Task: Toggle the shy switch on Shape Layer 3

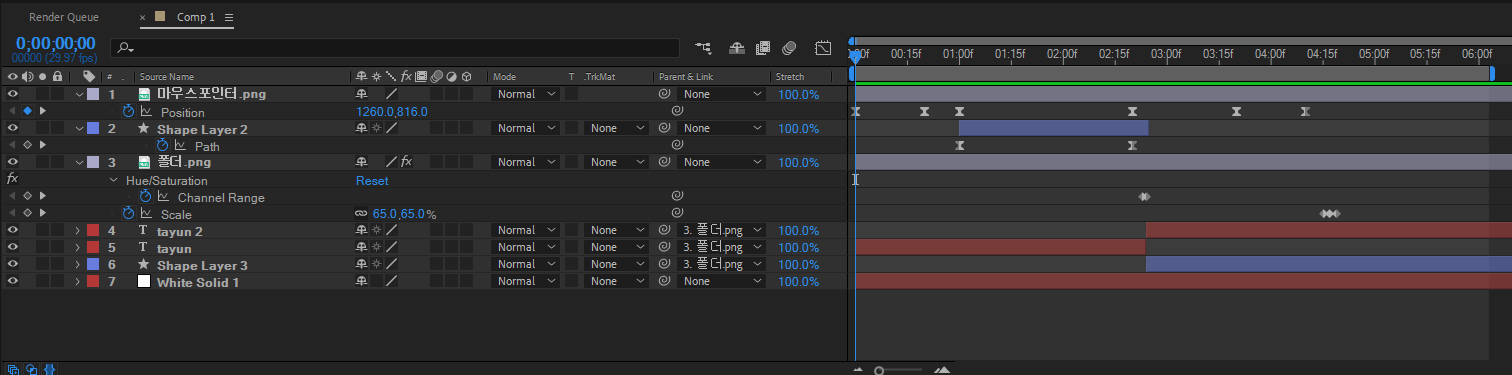Action: click(362, 264)
